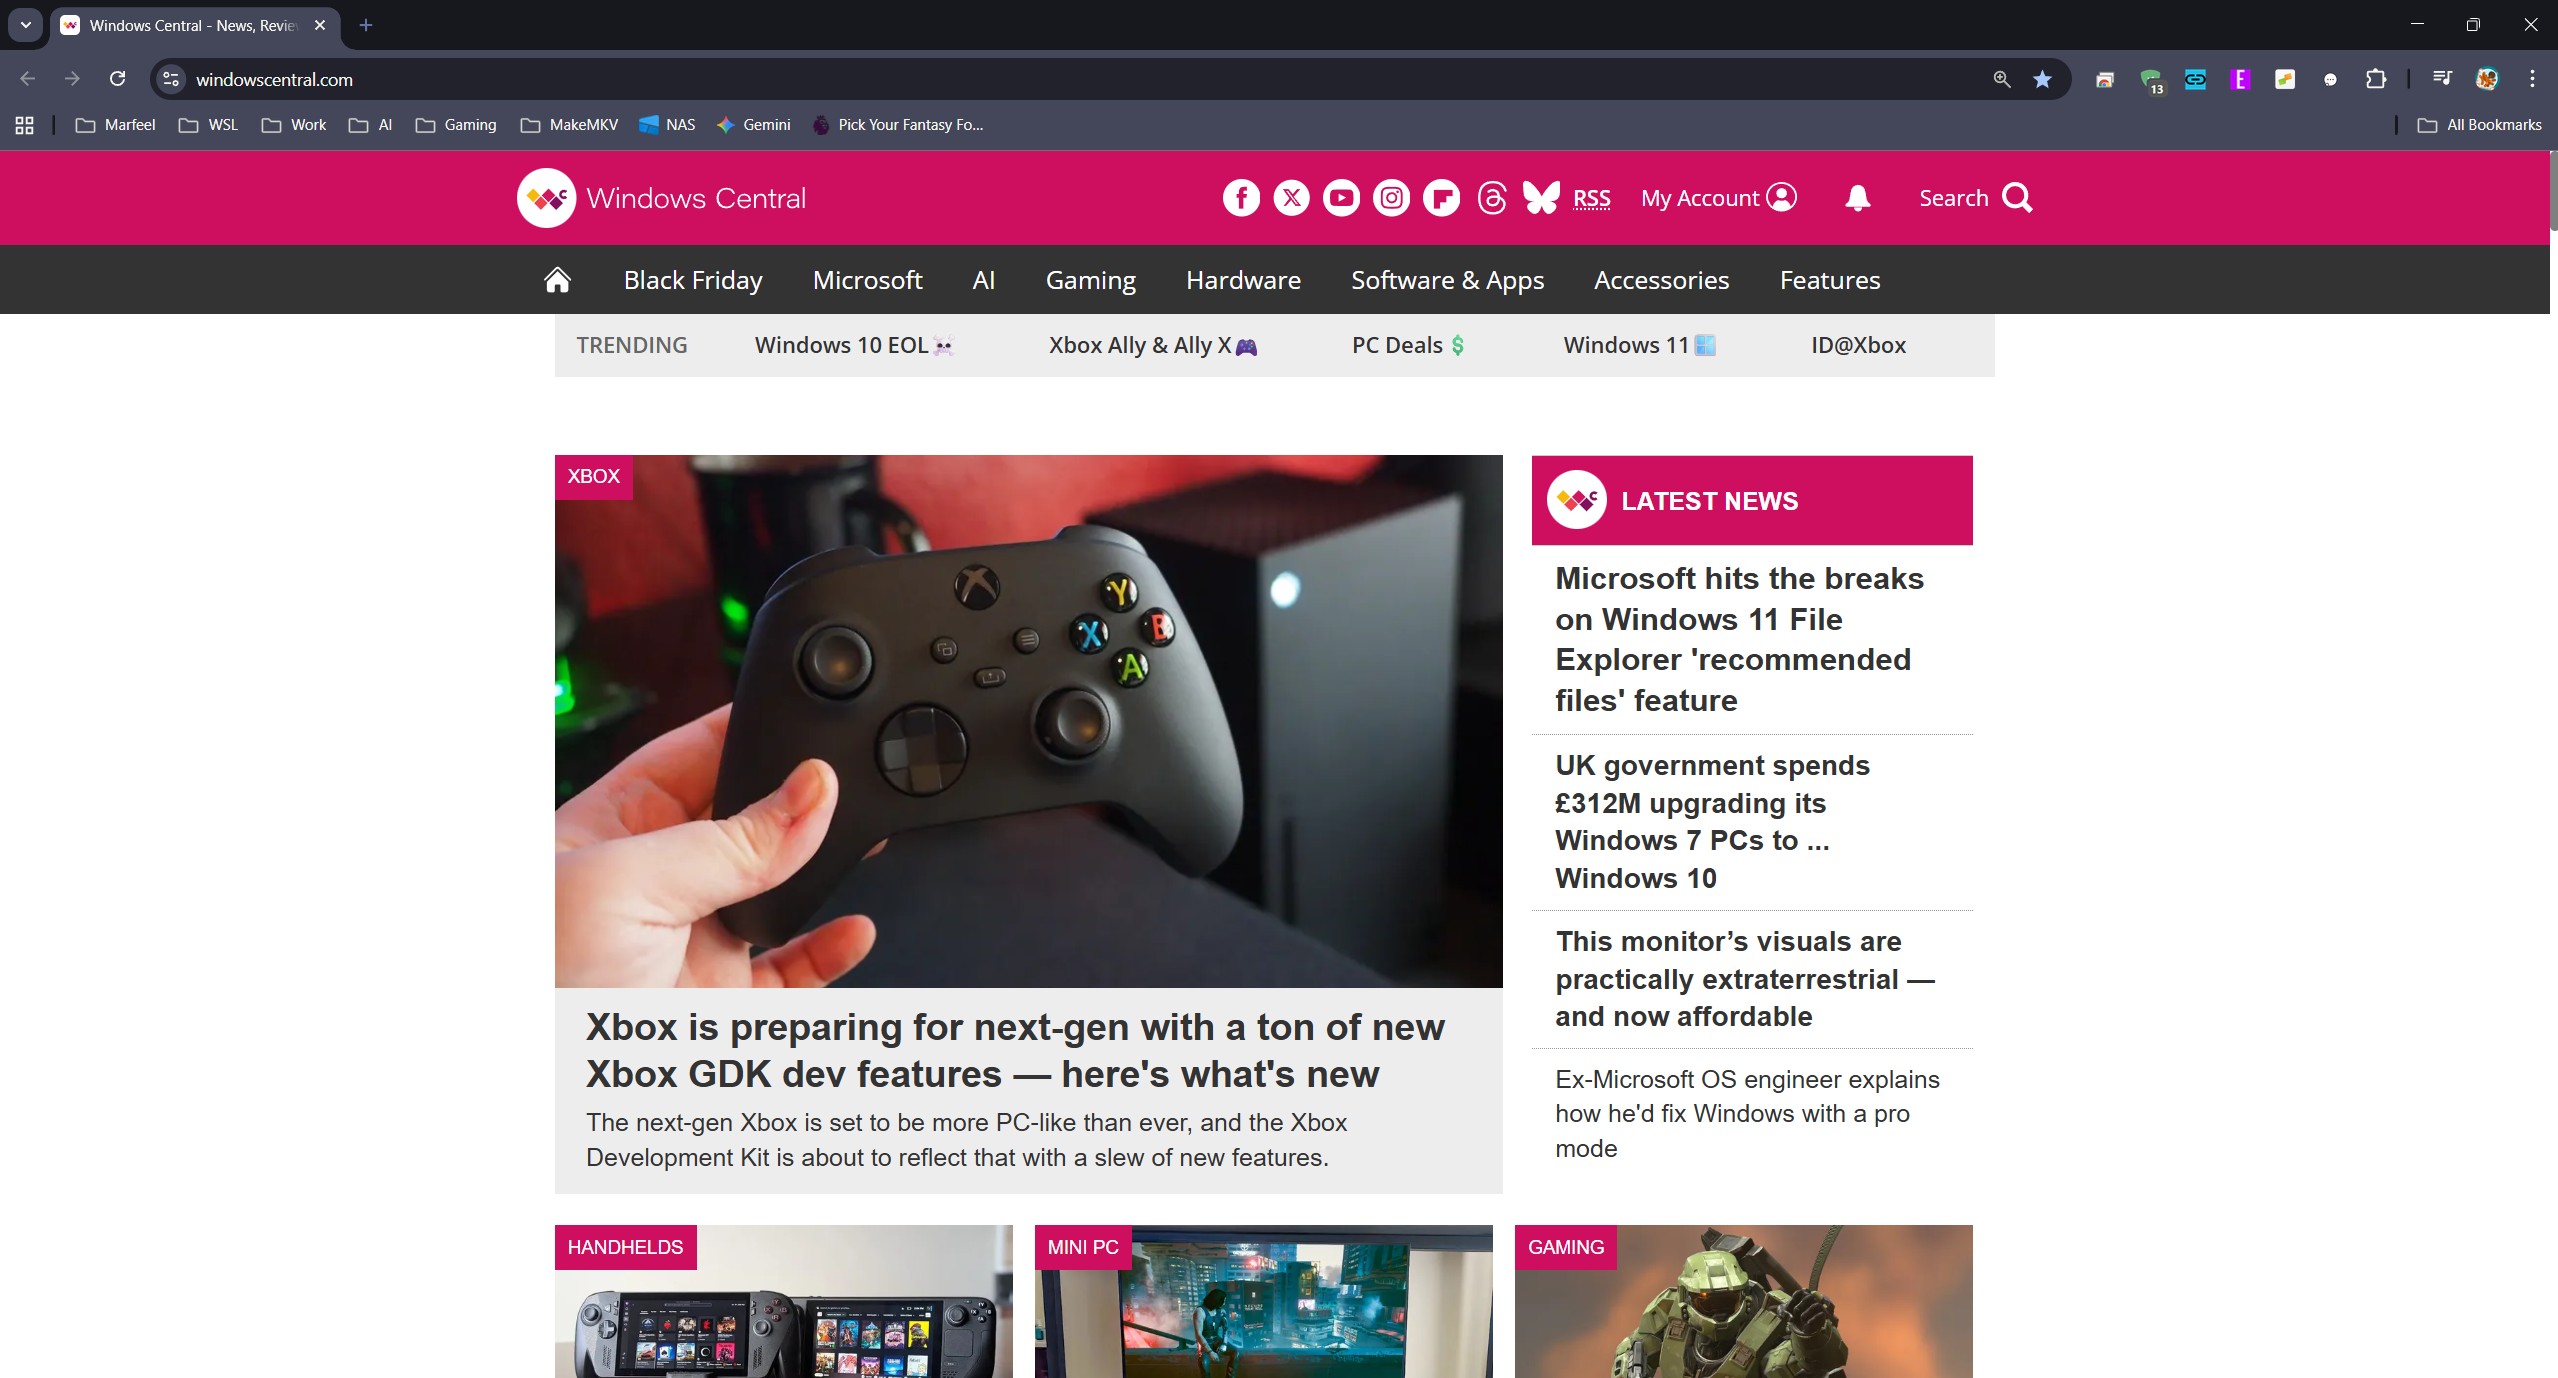
Task: Click the Threads social icon
Action: click(x=1491, y=198)
